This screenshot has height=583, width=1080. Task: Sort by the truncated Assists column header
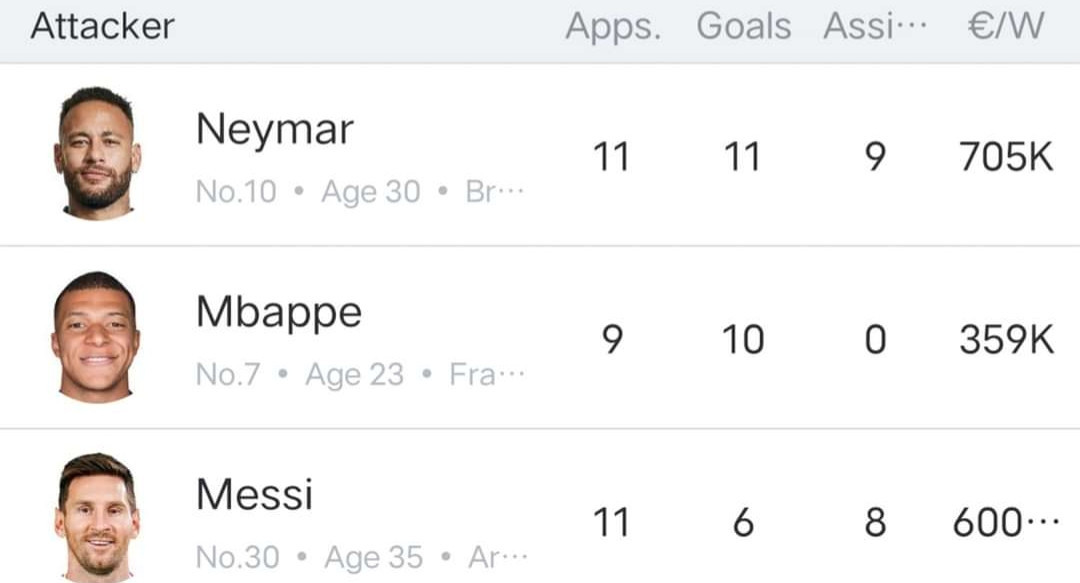(875, 27)
